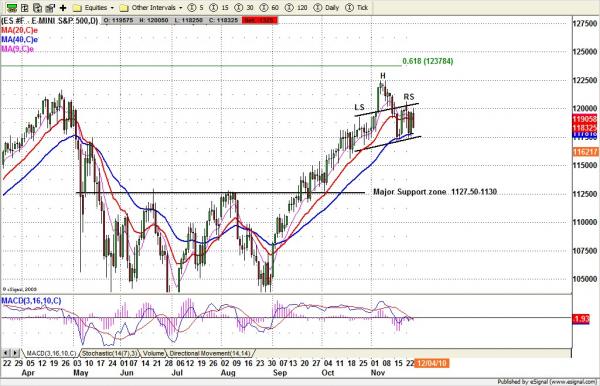Switch the chart to the Daily interval
This screenshot has width=600, height=386.
[x=326, y=8]
